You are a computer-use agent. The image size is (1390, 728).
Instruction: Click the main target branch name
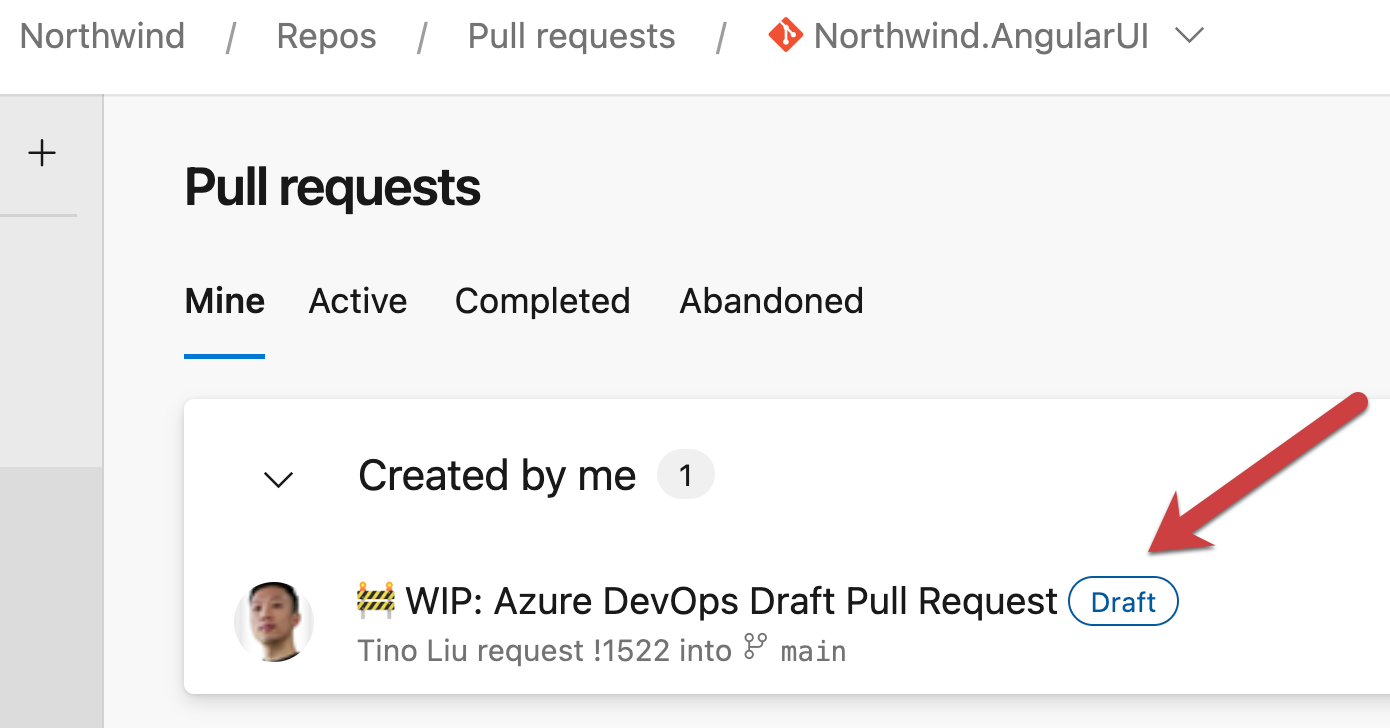(813, 652)
